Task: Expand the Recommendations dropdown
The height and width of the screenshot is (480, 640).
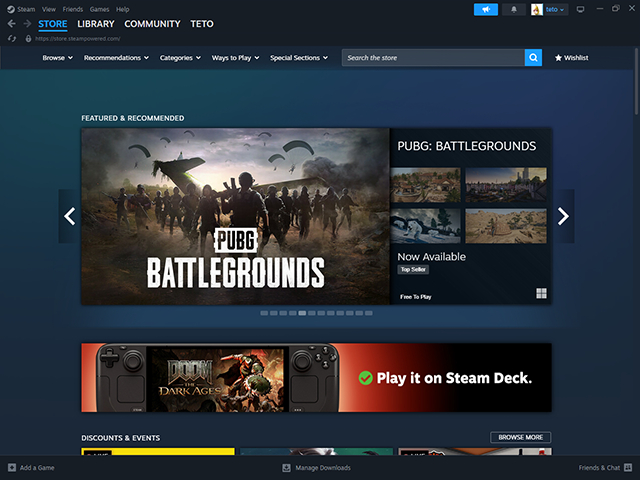Action: 116,58
